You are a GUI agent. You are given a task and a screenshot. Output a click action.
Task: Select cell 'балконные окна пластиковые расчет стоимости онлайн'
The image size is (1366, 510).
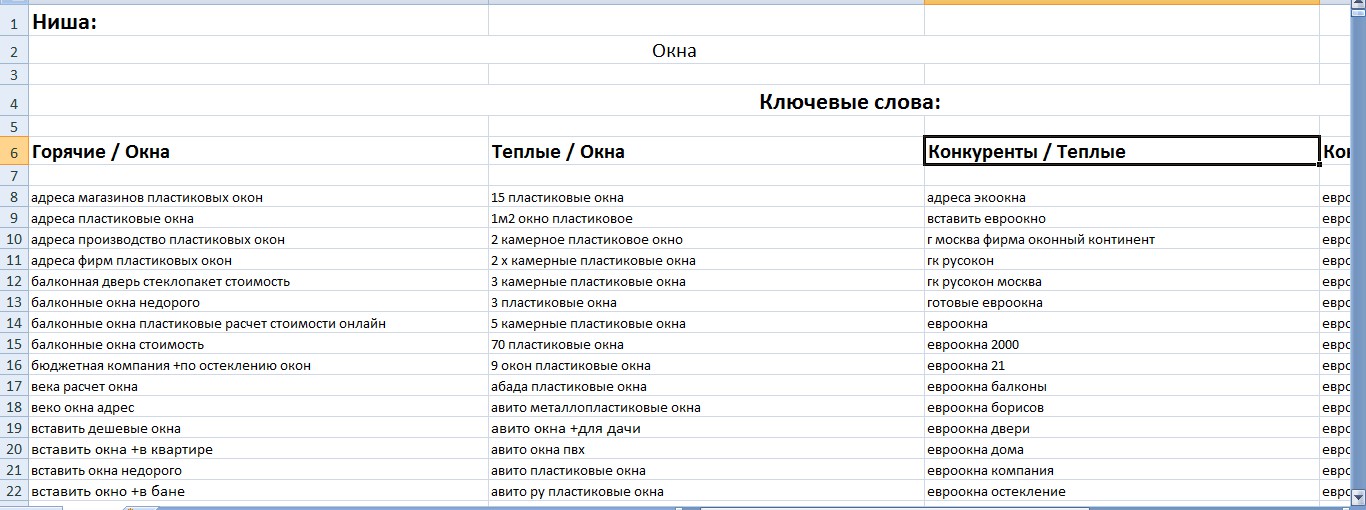click(x=259, y=323)
